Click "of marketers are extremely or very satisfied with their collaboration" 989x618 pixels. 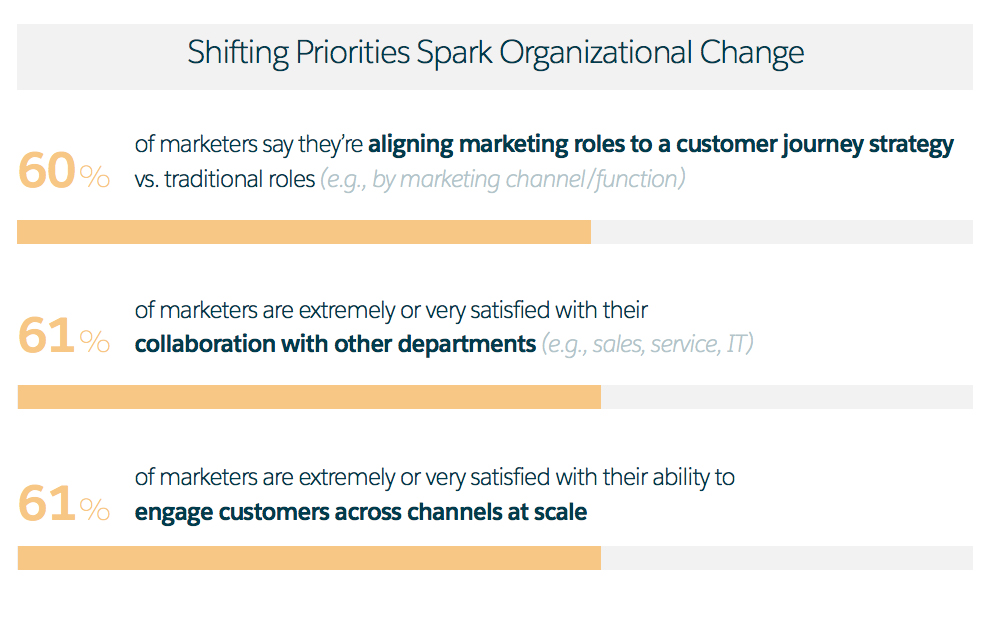[x=392, y=311]
